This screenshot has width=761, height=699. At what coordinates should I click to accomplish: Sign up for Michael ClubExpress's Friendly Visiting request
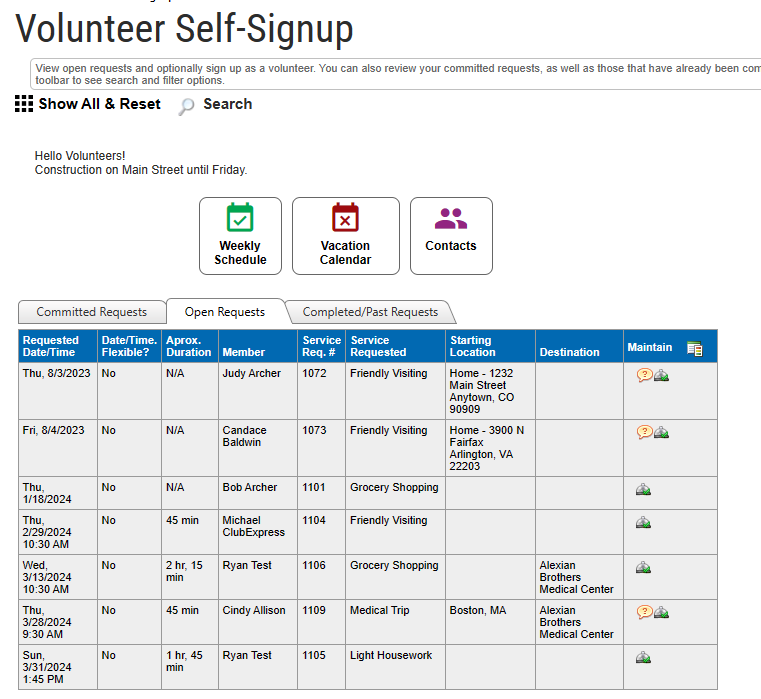point(643,523)
